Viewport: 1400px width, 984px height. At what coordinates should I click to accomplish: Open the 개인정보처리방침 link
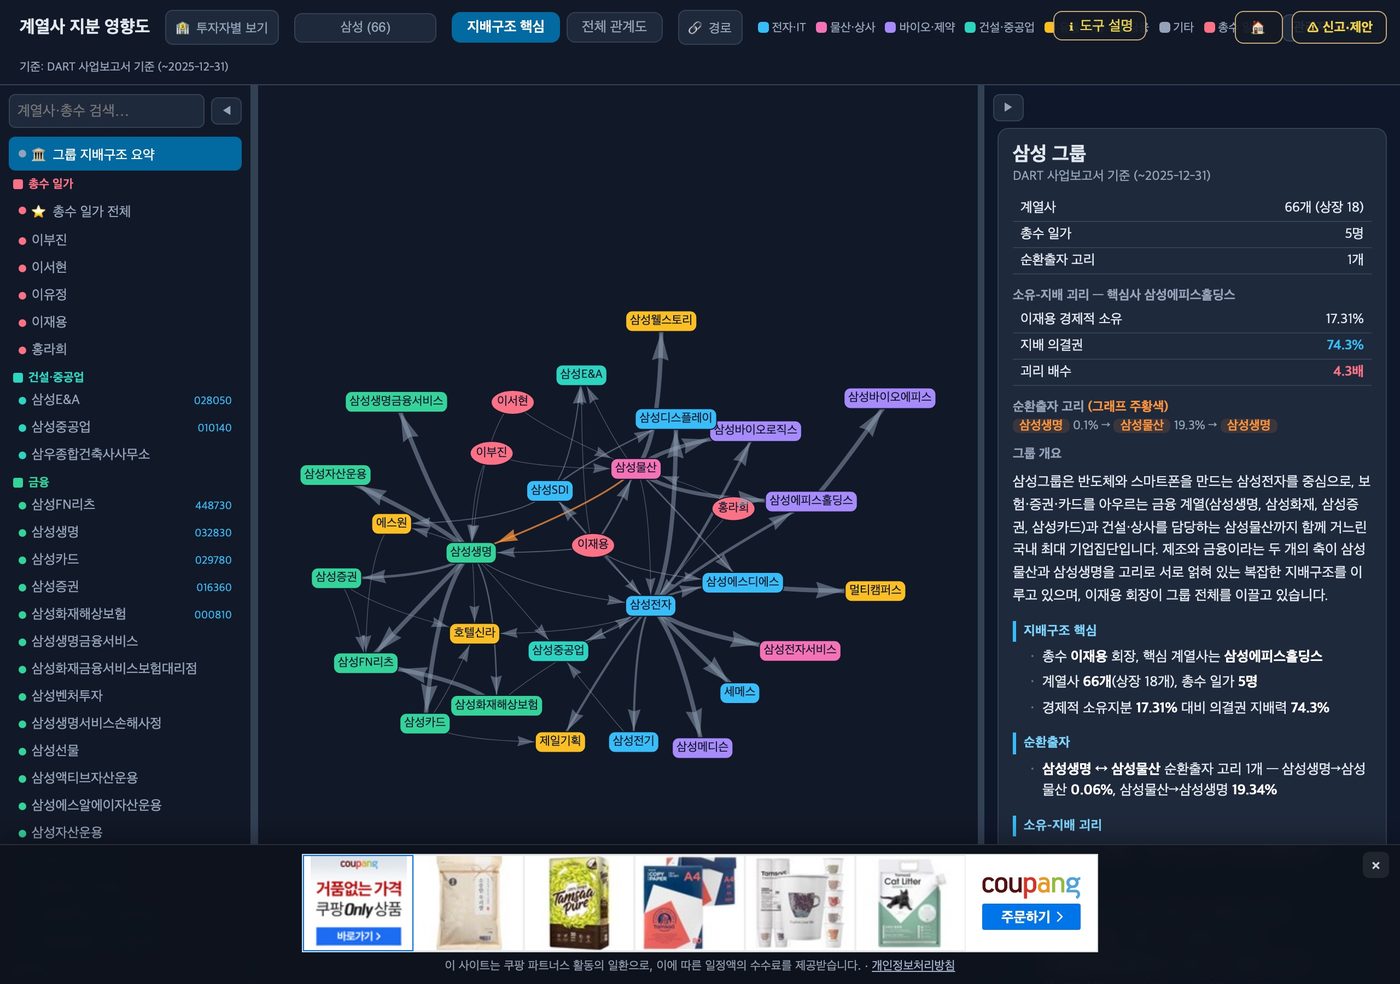click(913, 965)
